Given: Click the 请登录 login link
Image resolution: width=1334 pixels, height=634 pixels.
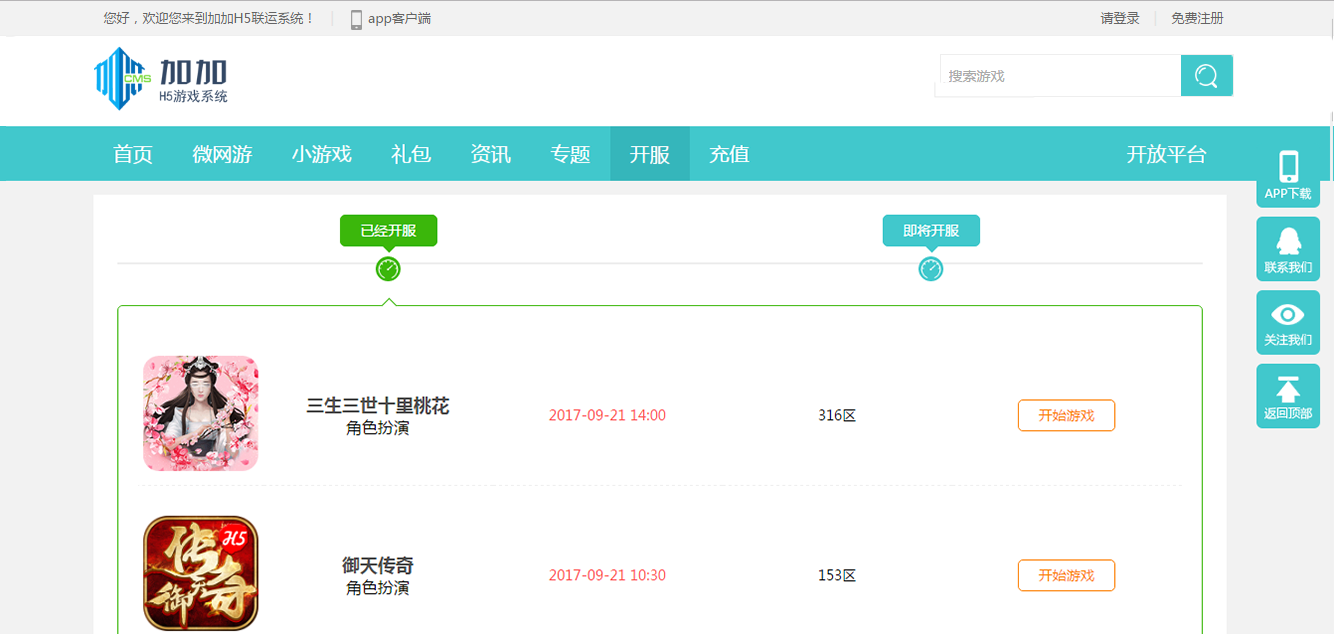Looking at the screenshot, I should pyautogui.click(x=1118, y=17).
